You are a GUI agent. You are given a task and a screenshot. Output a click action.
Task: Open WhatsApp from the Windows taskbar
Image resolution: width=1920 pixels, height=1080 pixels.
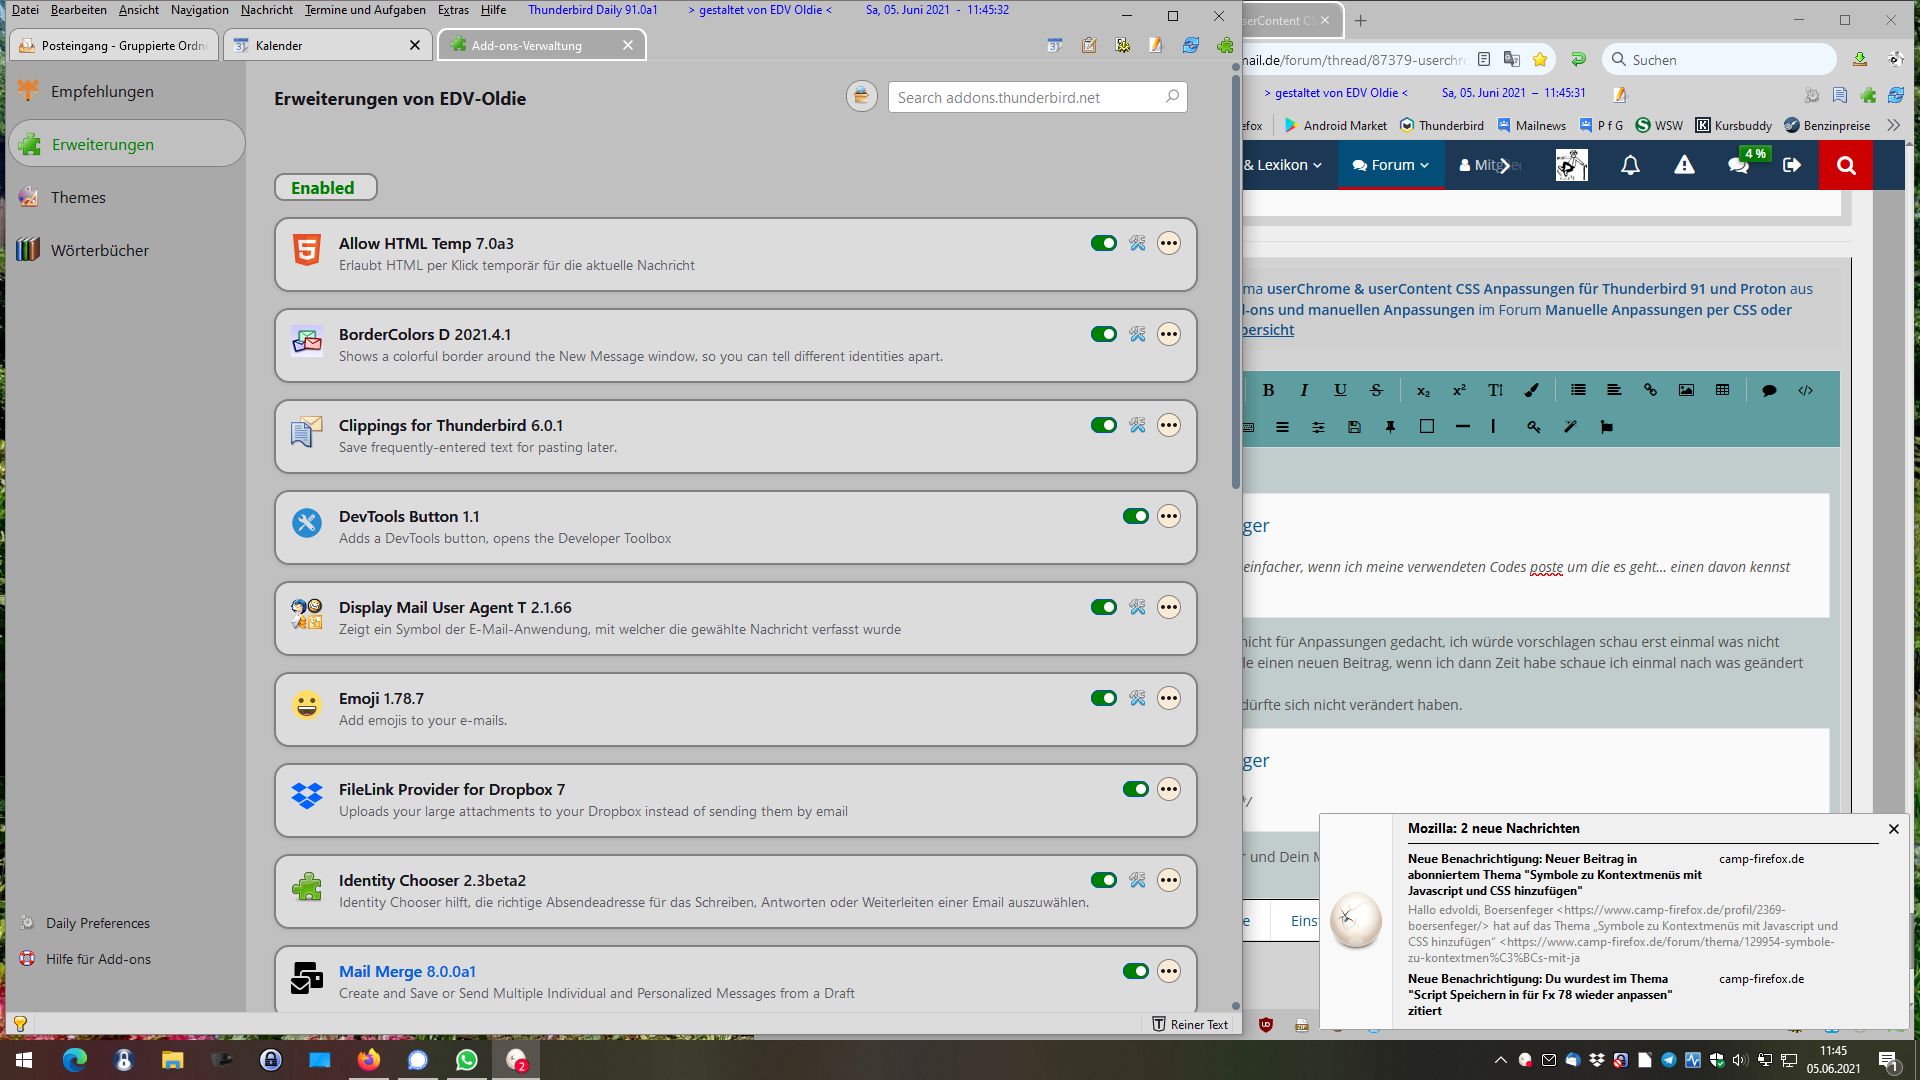tap(467, 1060)
